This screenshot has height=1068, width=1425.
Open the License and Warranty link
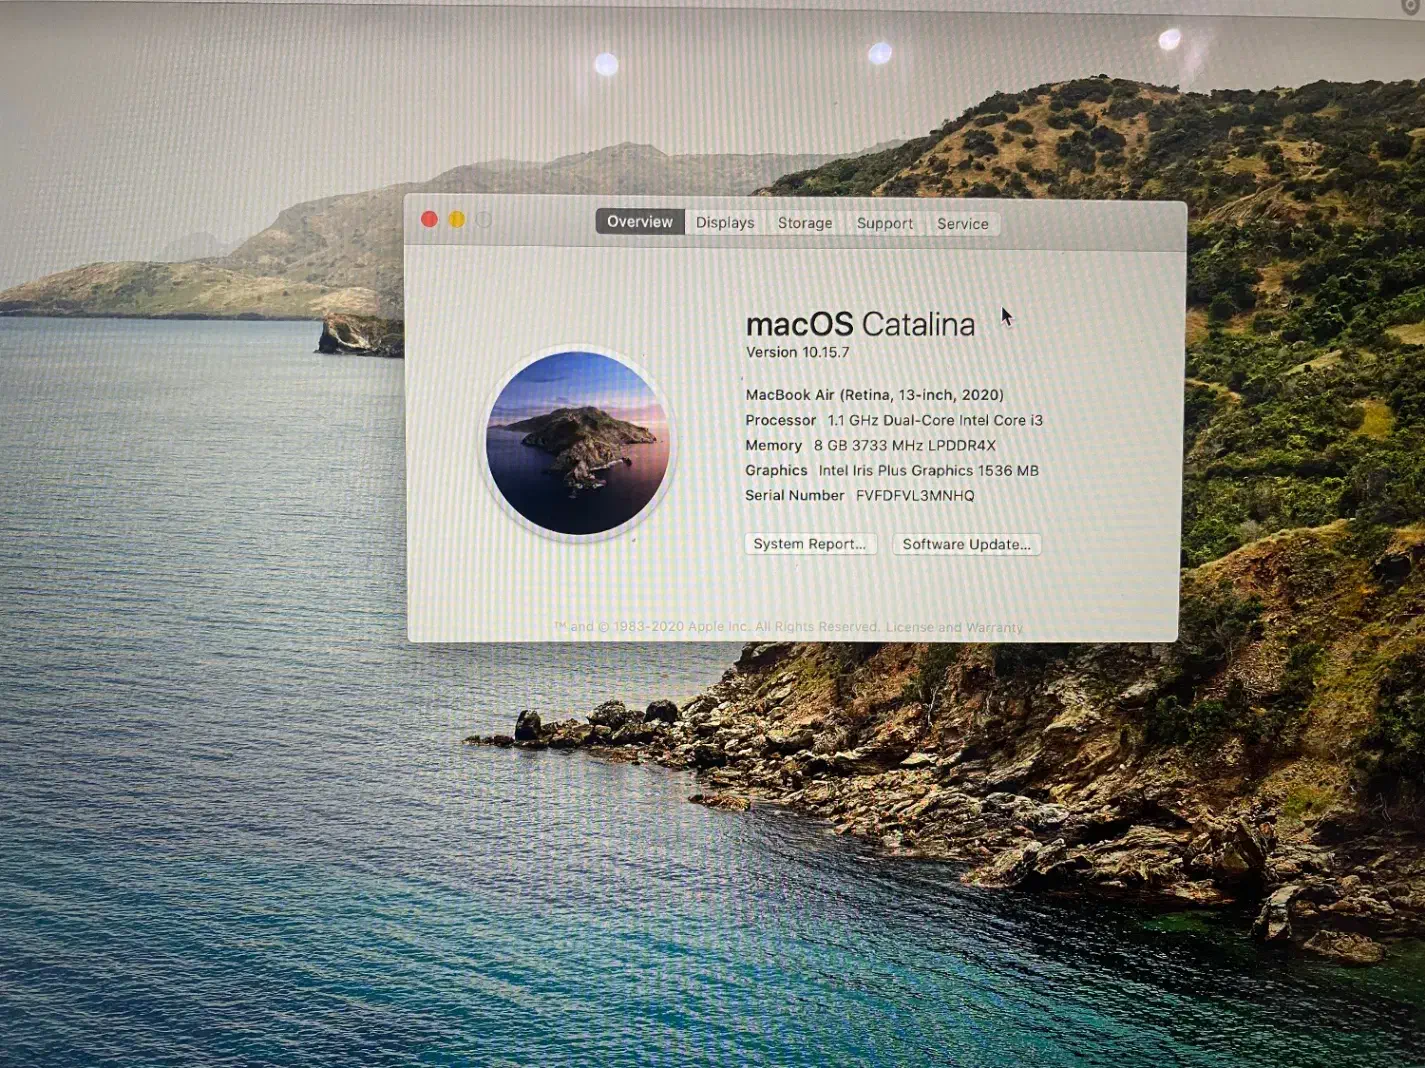tap(954, 628)
